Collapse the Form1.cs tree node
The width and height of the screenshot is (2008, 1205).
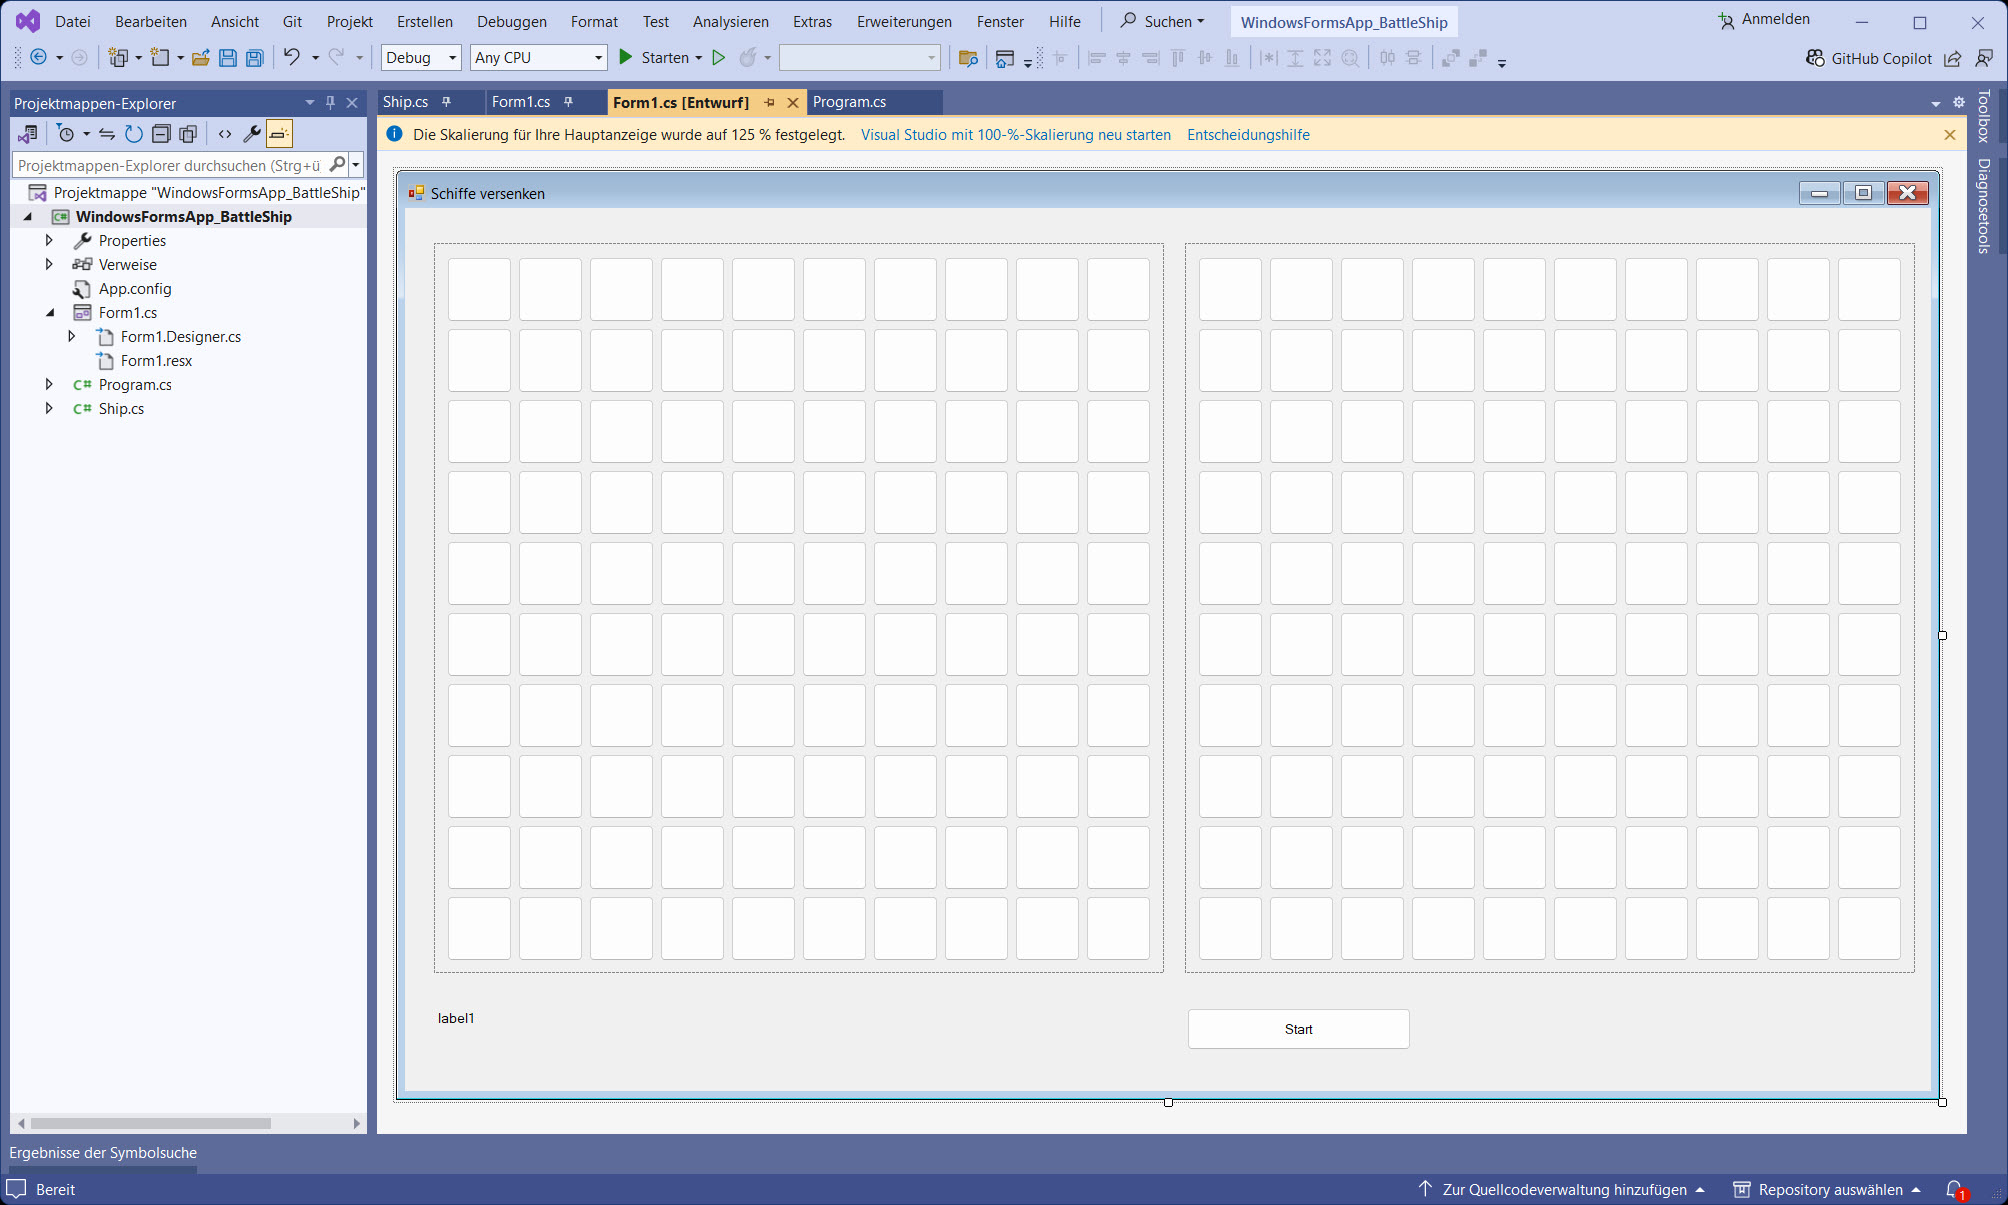(x=49, y=312)
